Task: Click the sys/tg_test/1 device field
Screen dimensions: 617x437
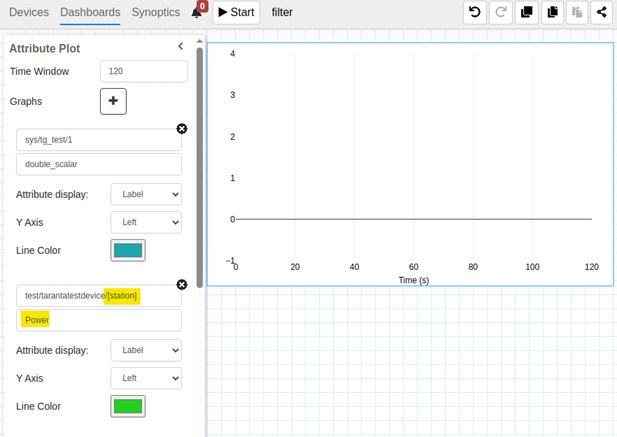Action: tap(99, 140)
